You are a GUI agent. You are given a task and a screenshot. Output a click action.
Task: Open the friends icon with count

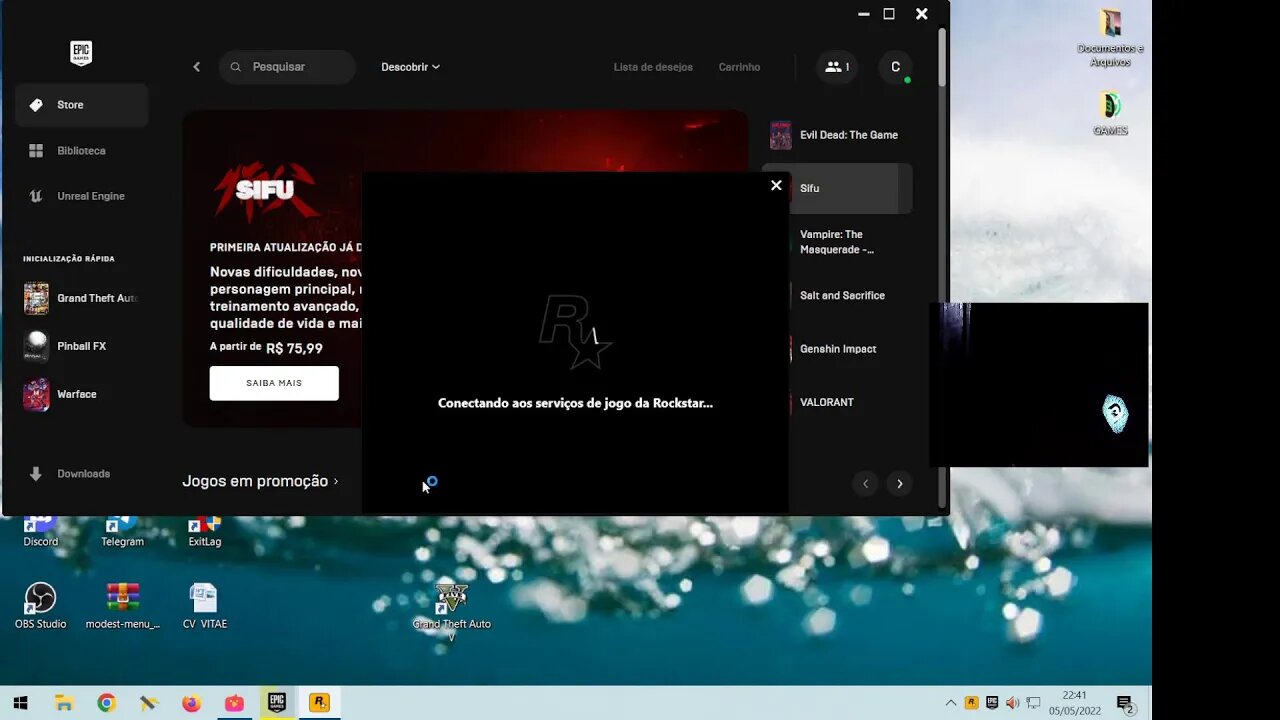(837, 67)
